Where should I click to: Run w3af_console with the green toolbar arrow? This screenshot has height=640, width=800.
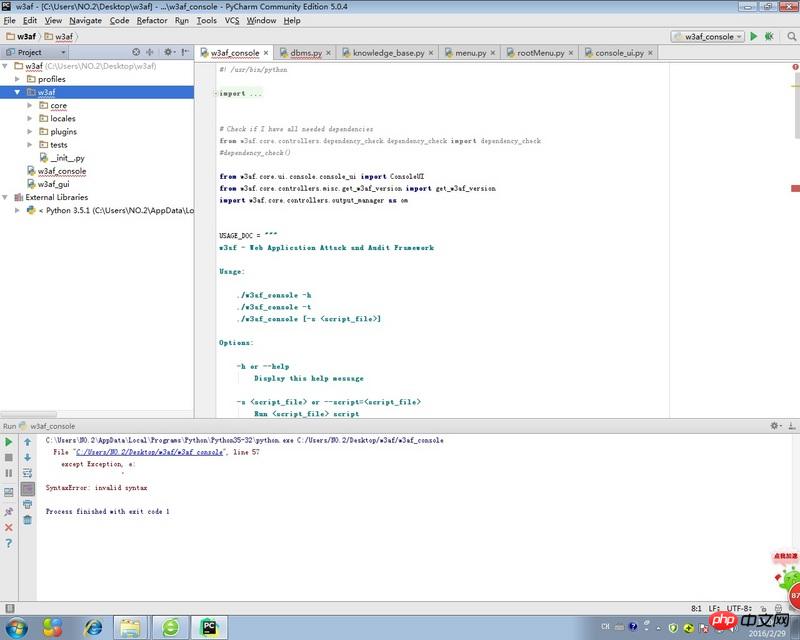pyautogui.click(x=754, y=36)
